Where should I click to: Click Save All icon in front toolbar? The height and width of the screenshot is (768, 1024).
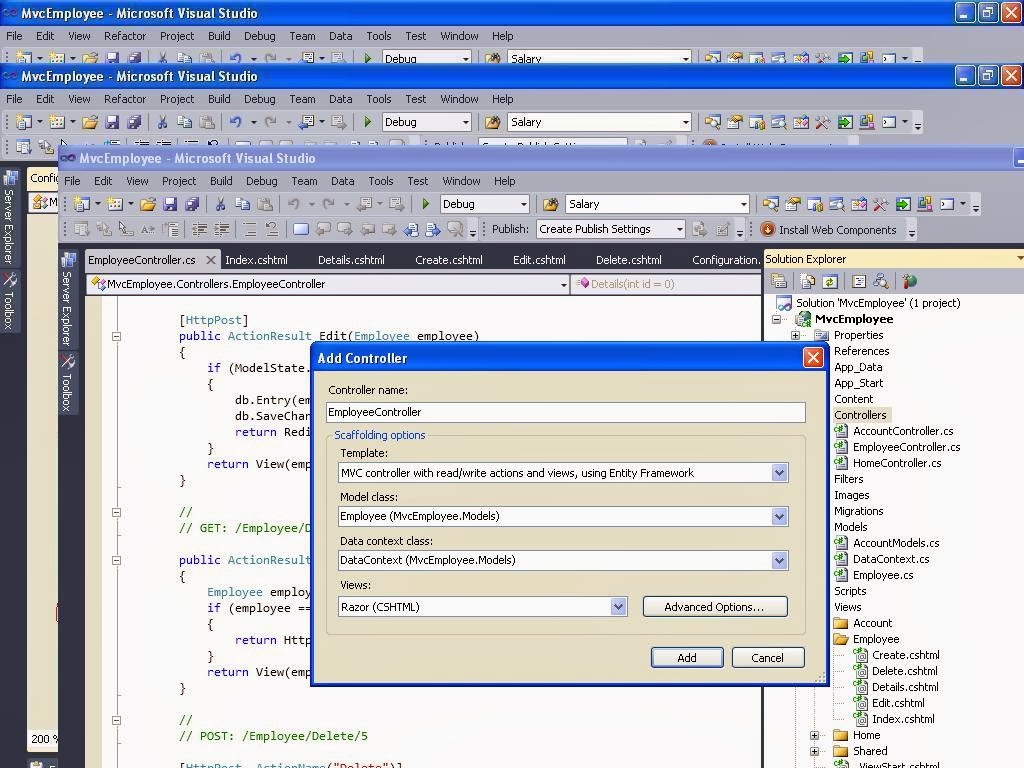pos(192,204)
